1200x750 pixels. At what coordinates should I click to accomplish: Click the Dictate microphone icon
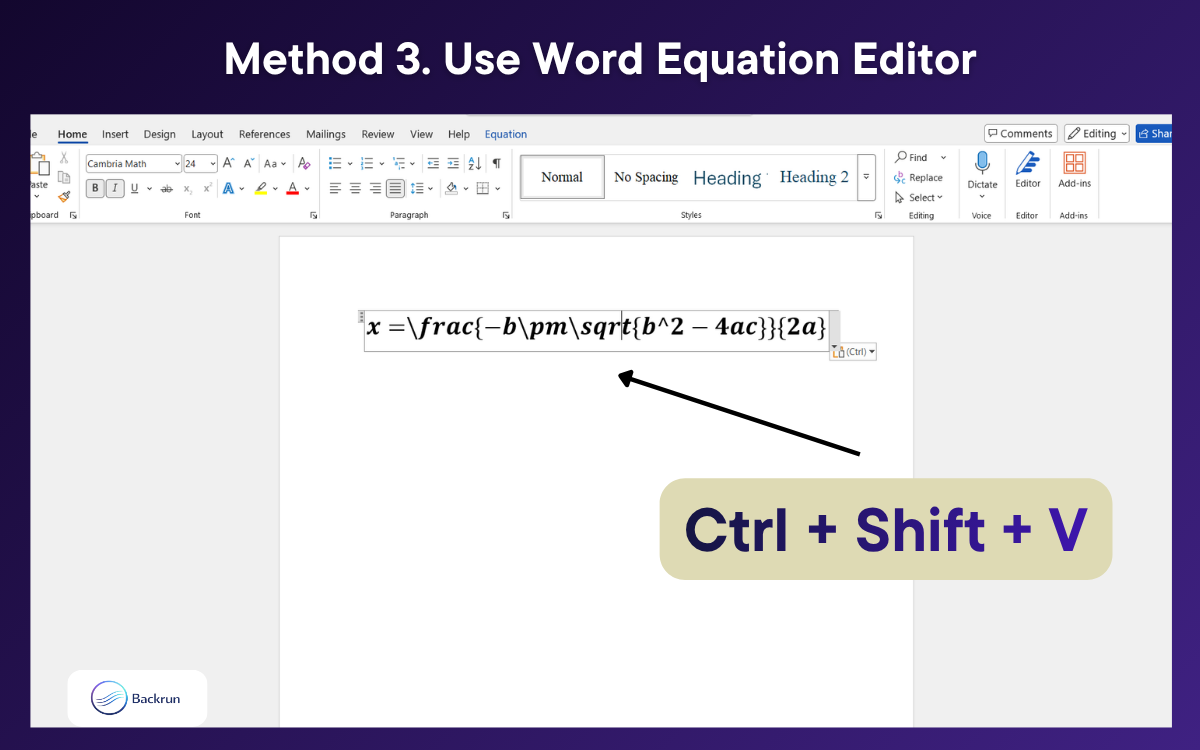(982, 164)
